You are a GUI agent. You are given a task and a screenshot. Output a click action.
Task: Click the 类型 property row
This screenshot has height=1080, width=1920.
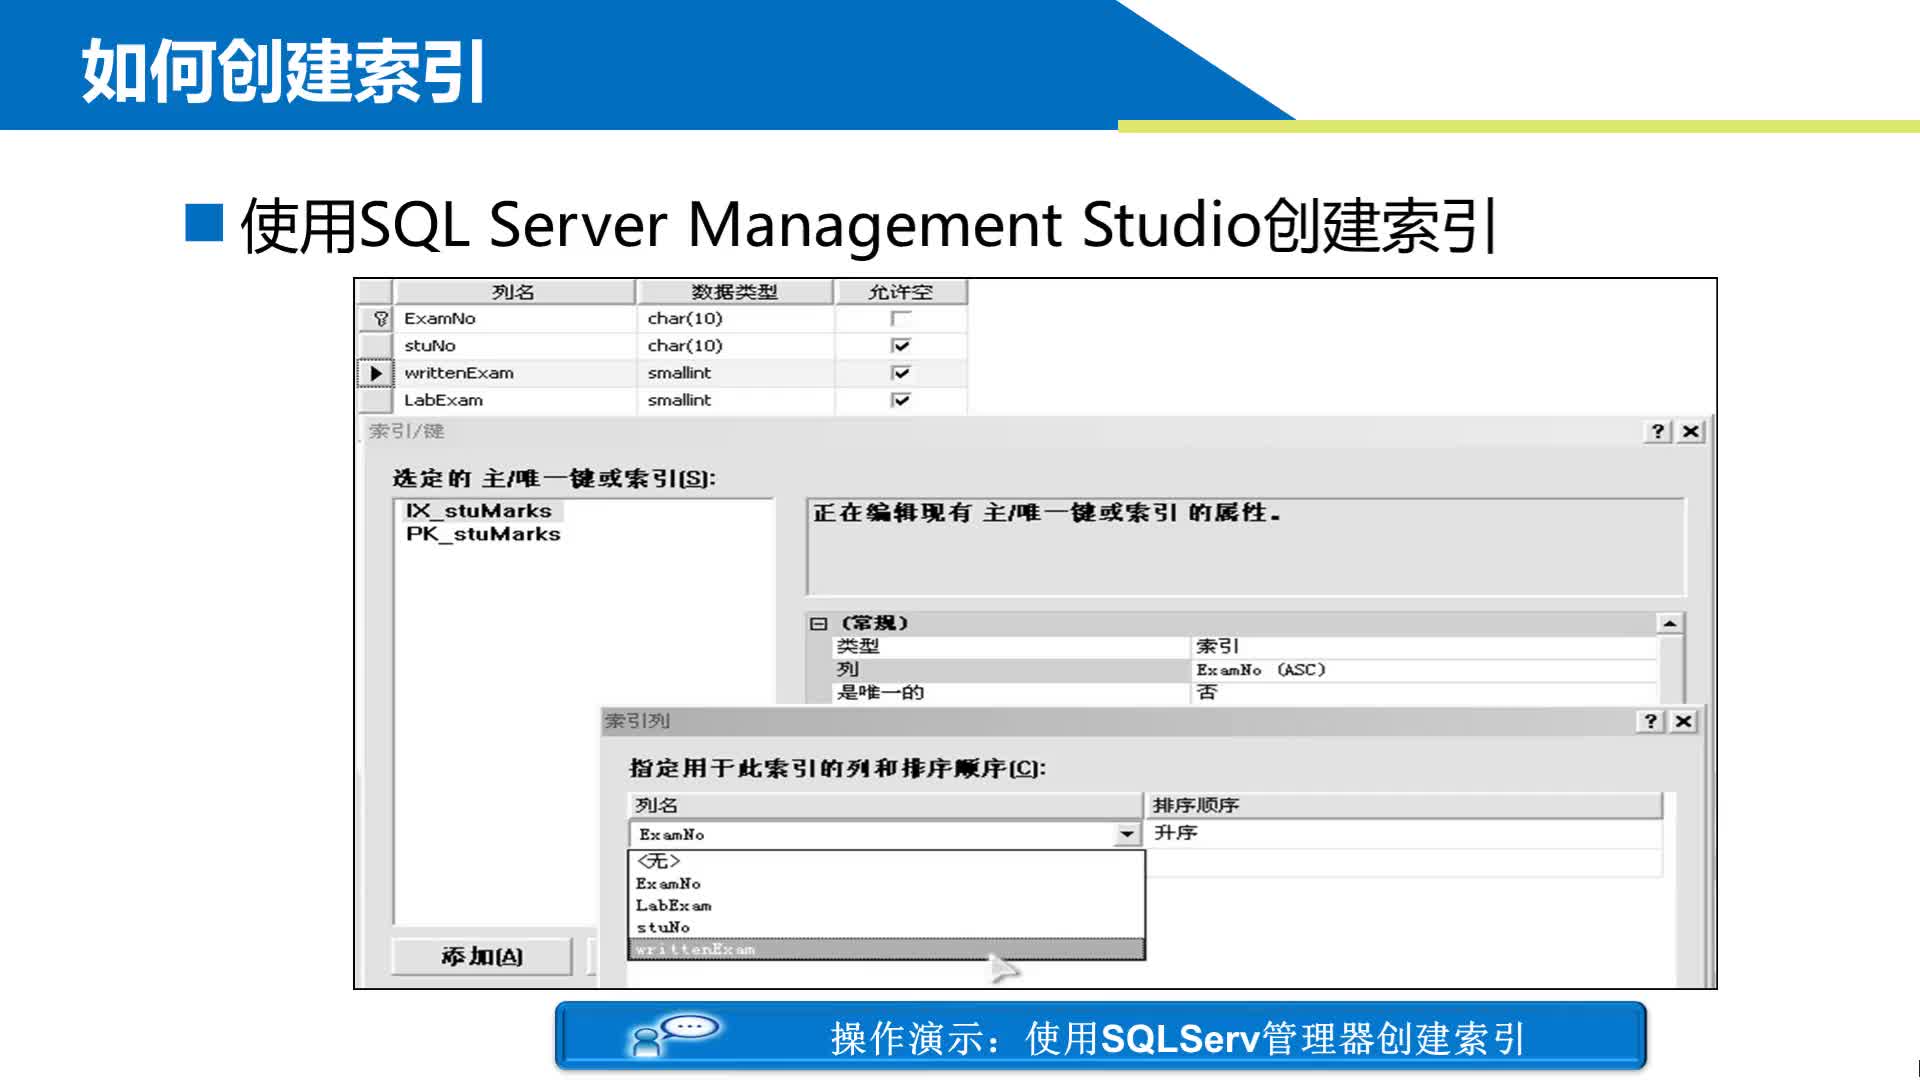pos(1245,647)
